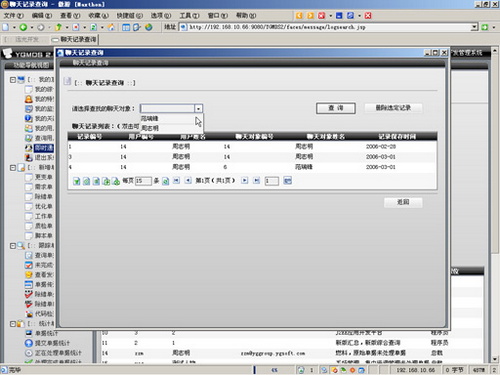This screenshot has height=375, width=500.
Task: Click the green browser Back arrow icon
Action: pyautogui.click(x=23, y=27)
